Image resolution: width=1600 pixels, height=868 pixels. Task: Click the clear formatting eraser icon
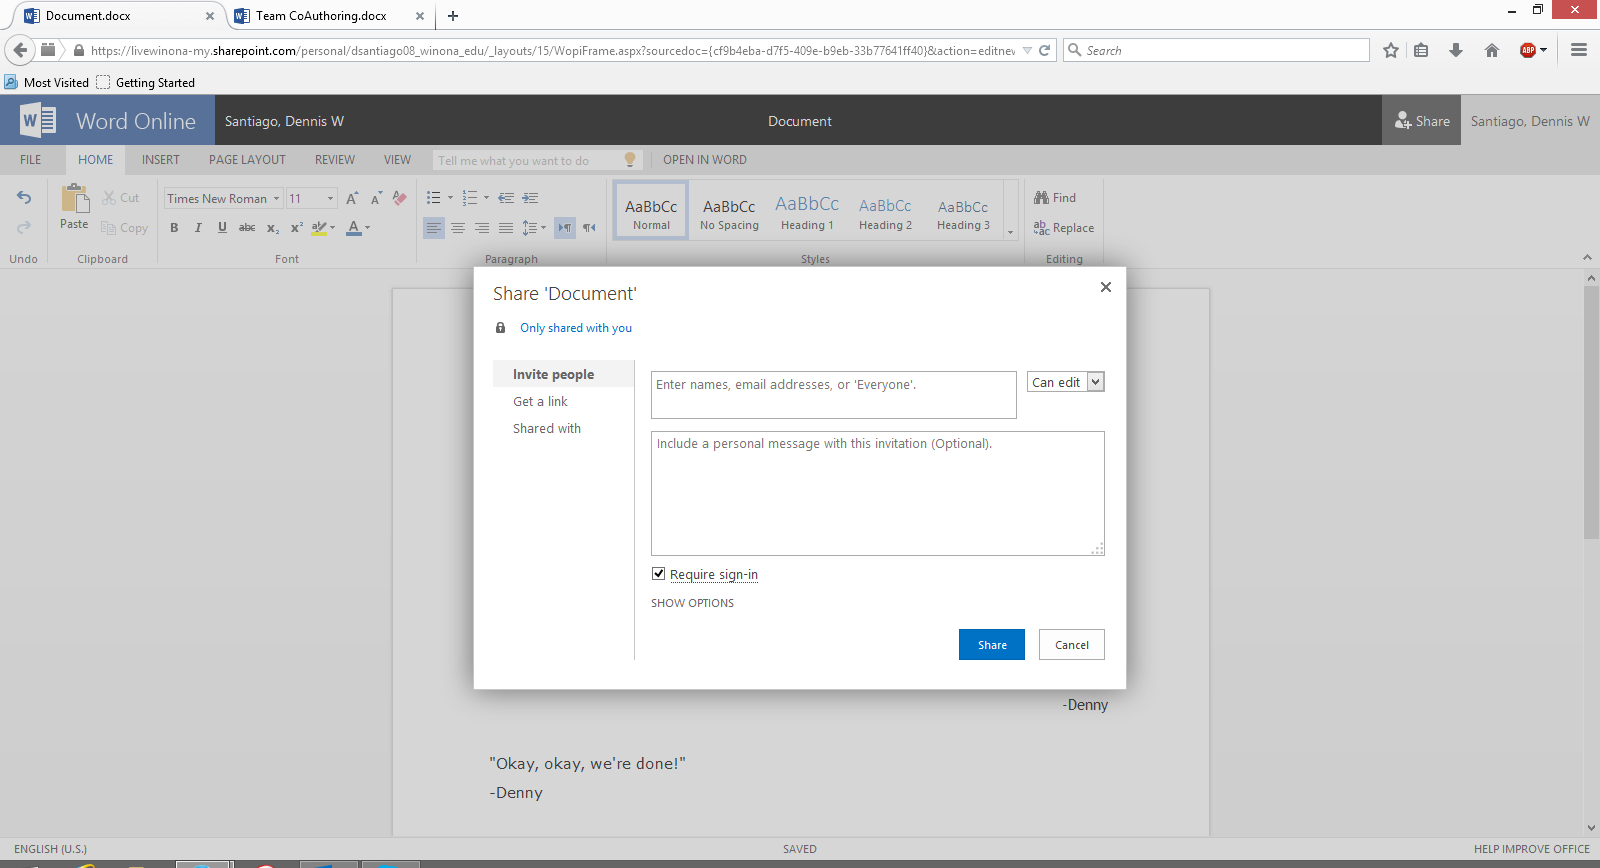point(400,198)
